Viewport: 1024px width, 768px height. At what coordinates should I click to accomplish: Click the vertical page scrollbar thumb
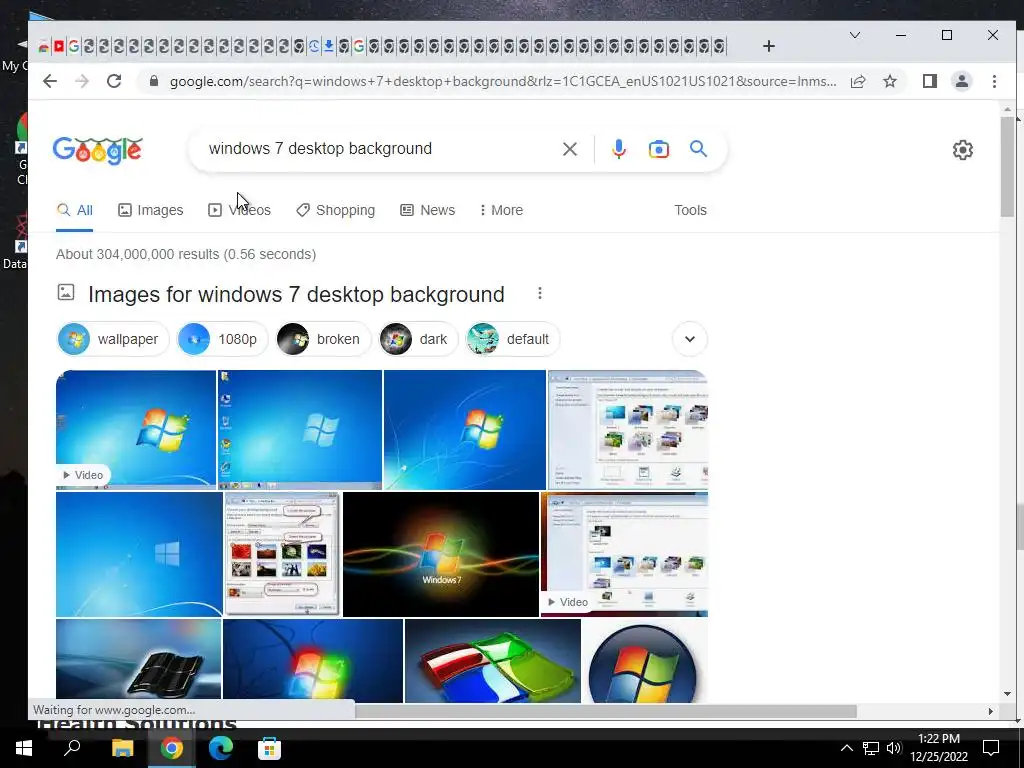coord(1006,167)
